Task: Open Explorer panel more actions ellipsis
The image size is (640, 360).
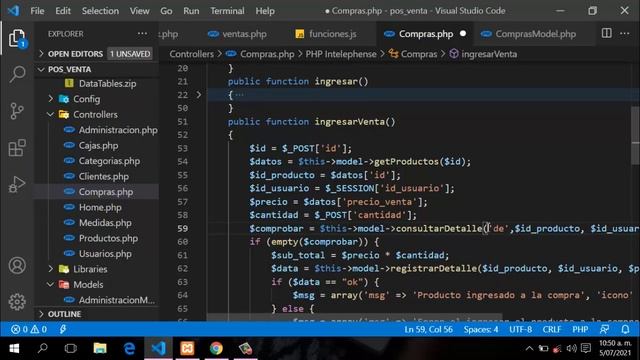Action: (142, 34)
